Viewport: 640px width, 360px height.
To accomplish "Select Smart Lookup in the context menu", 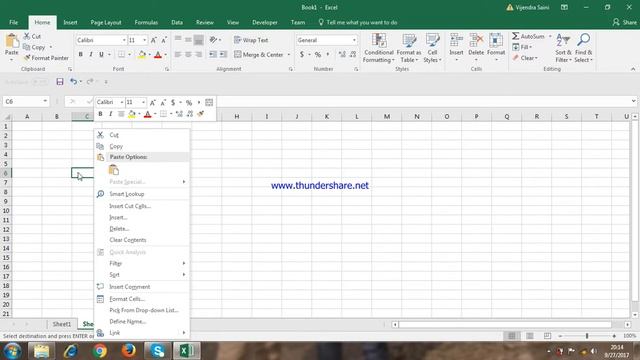I will point(142,194).
